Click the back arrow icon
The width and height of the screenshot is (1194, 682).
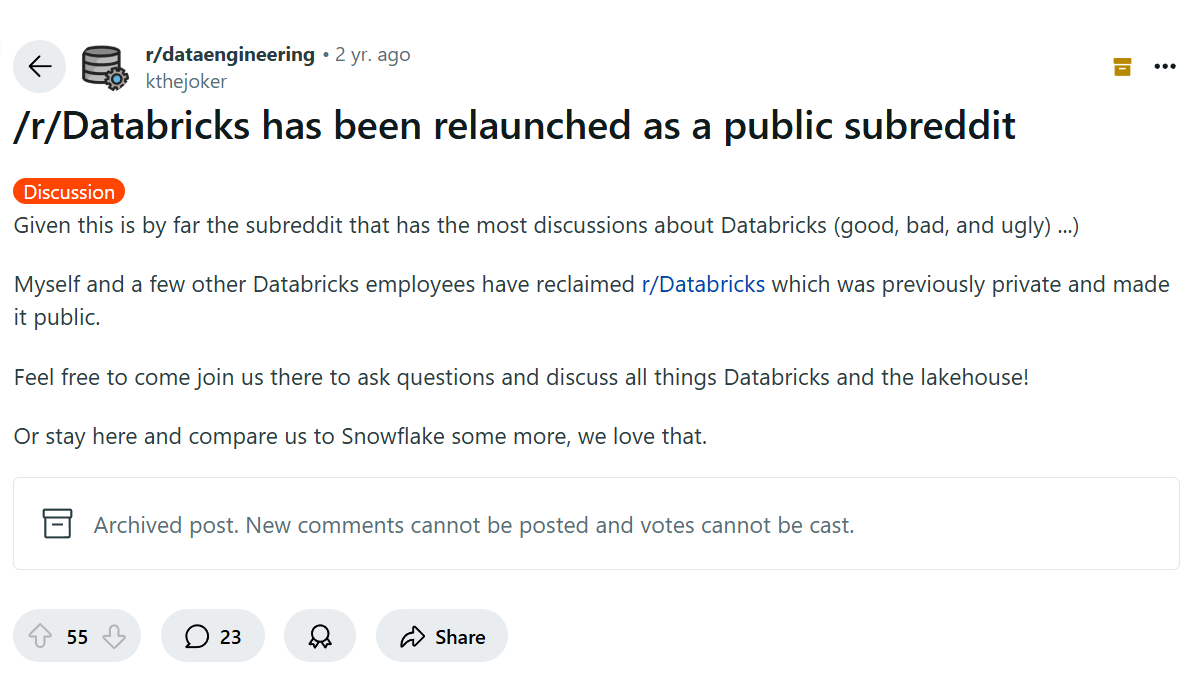tap(38, 66)
